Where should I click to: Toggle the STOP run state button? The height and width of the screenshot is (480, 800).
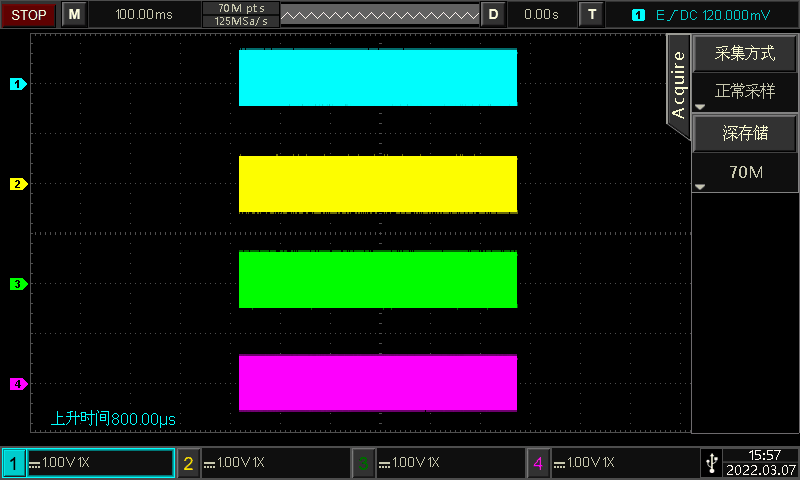(28, 14)
